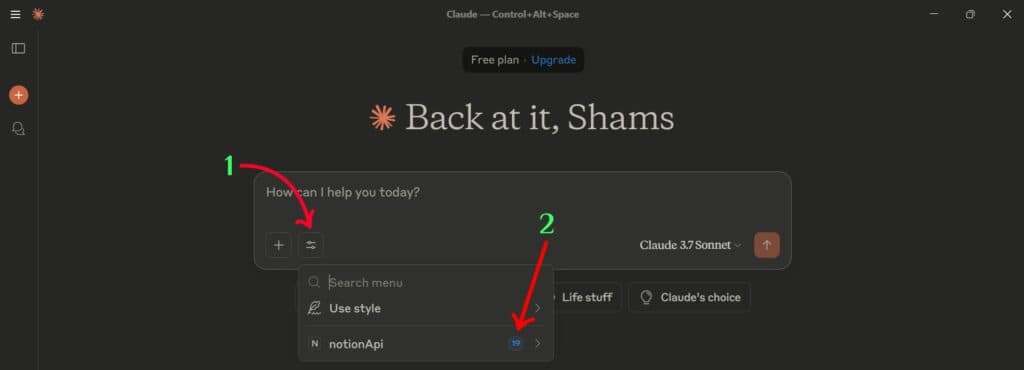Start a new chat with orange plus
The height and width of the screenshot is (370, 1024).
coord(18,95)
